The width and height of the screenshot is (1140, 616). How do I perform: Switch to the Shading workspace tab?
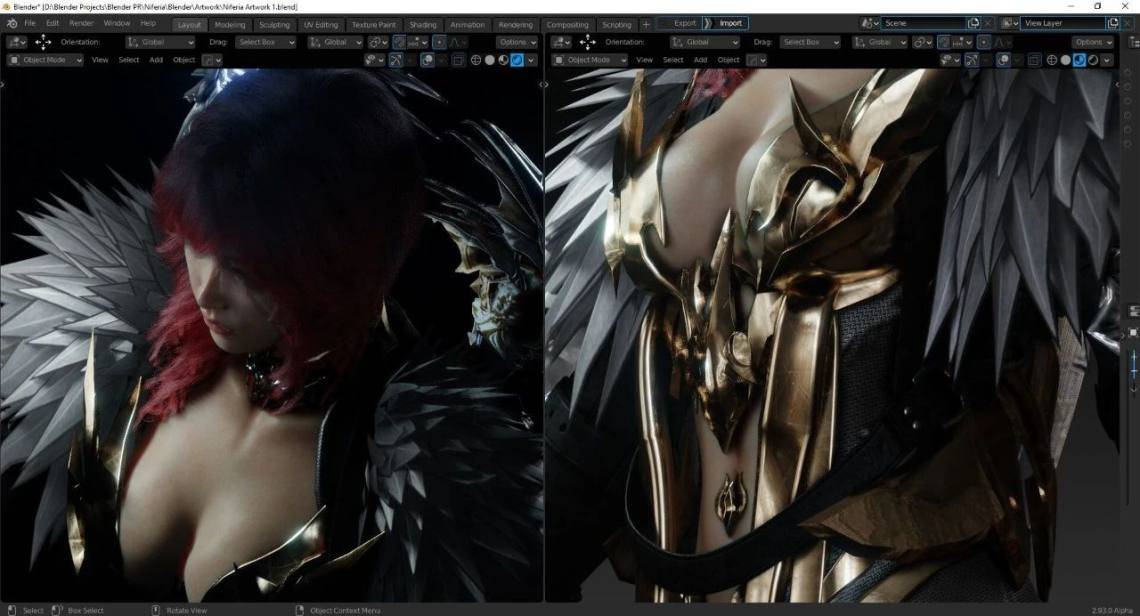point(422,25)
